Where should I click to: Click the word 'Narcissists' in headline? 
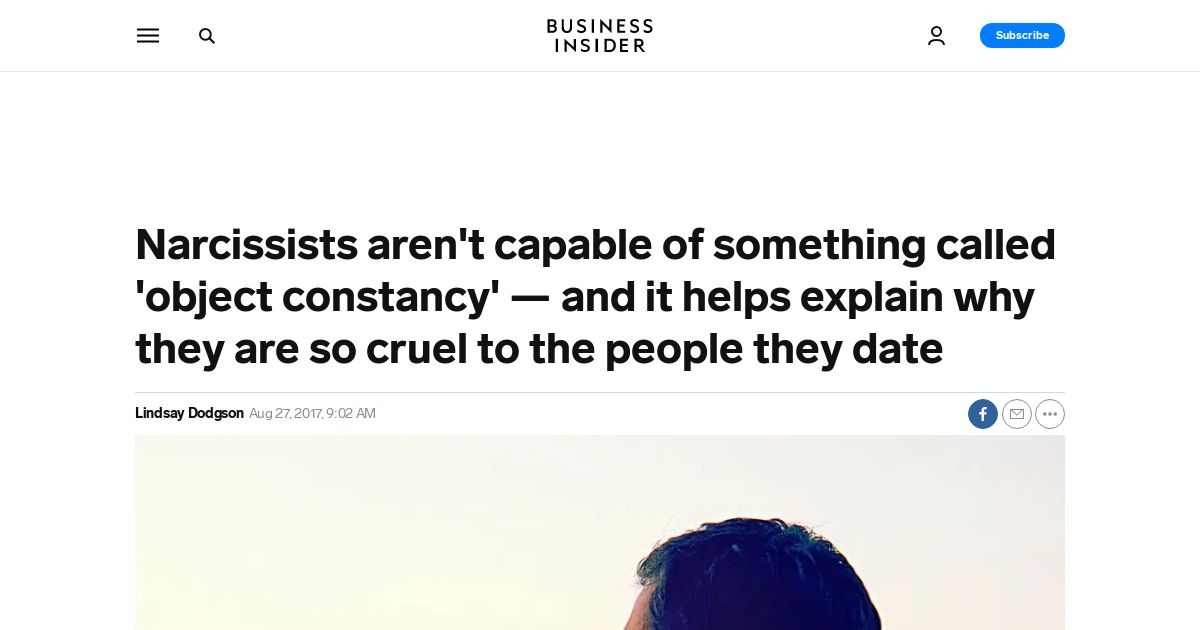coord(247,244)
